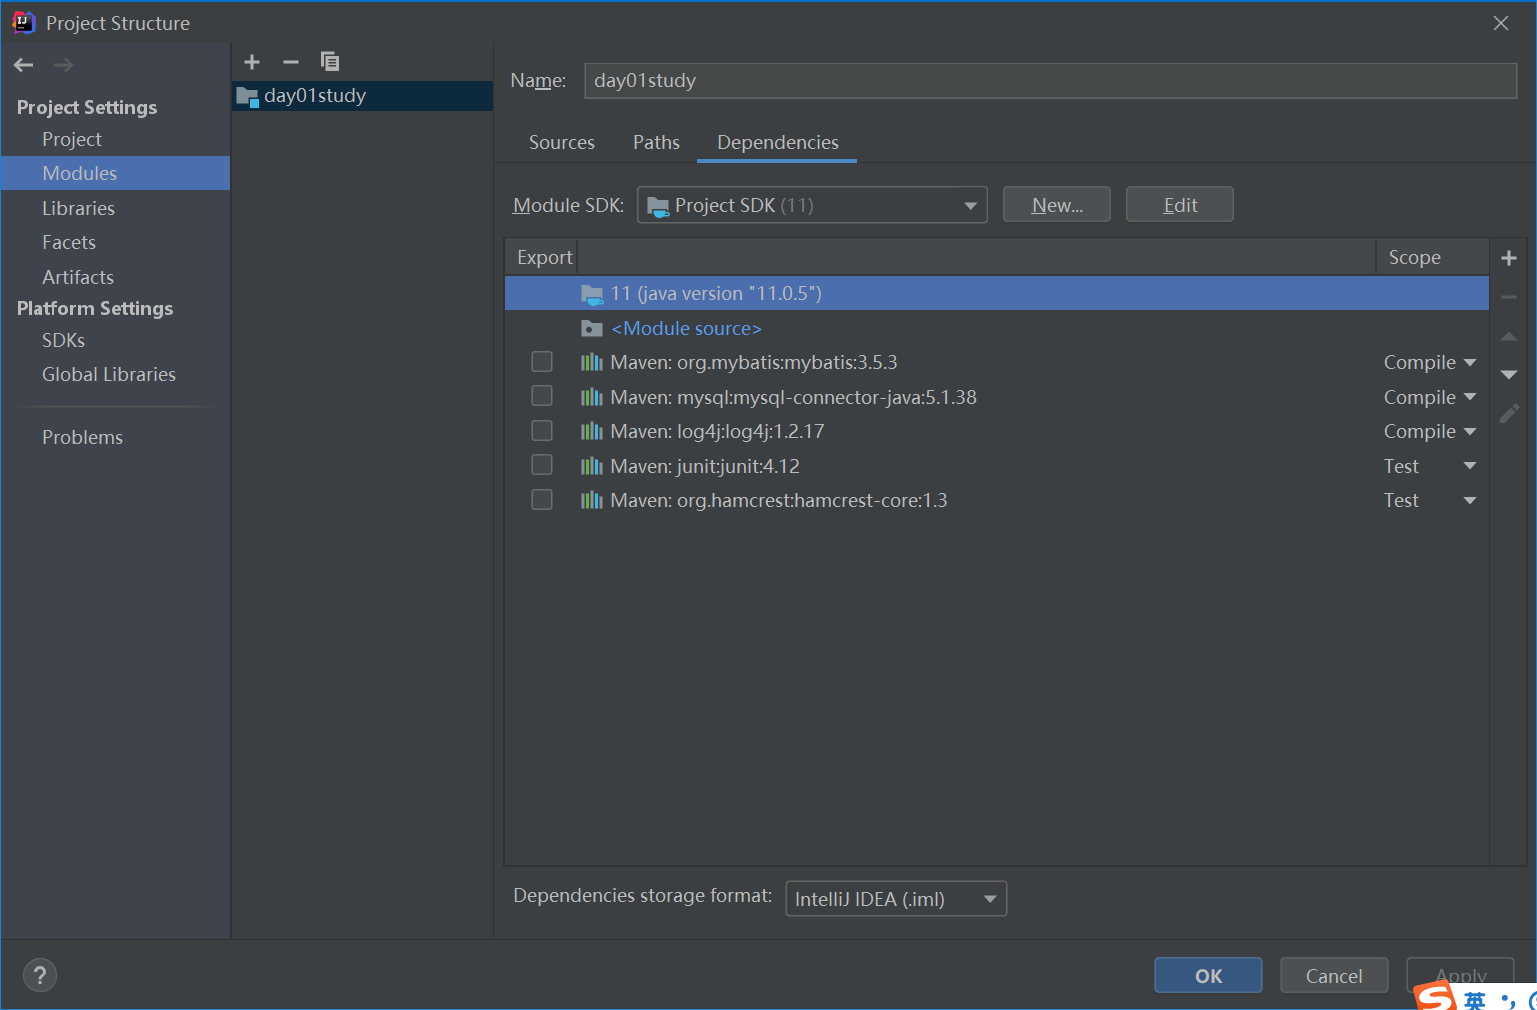Remove dependency using right-side minus icon
Image resolution: width=1537 pixels, height=1010 pixels.
[1509, 297]
